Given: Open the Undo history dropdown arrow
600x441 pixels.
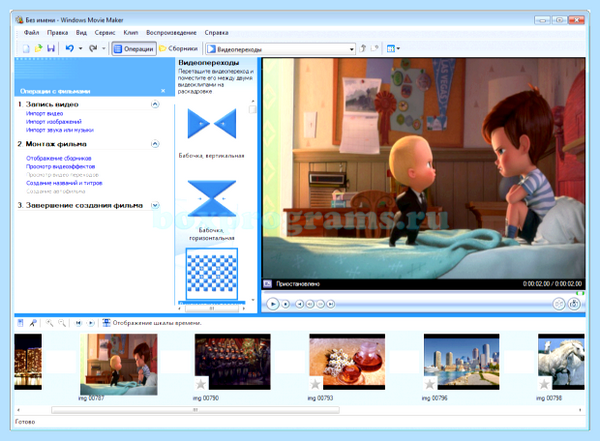Looking at the screenshot, I should click(x=80, y=49).
